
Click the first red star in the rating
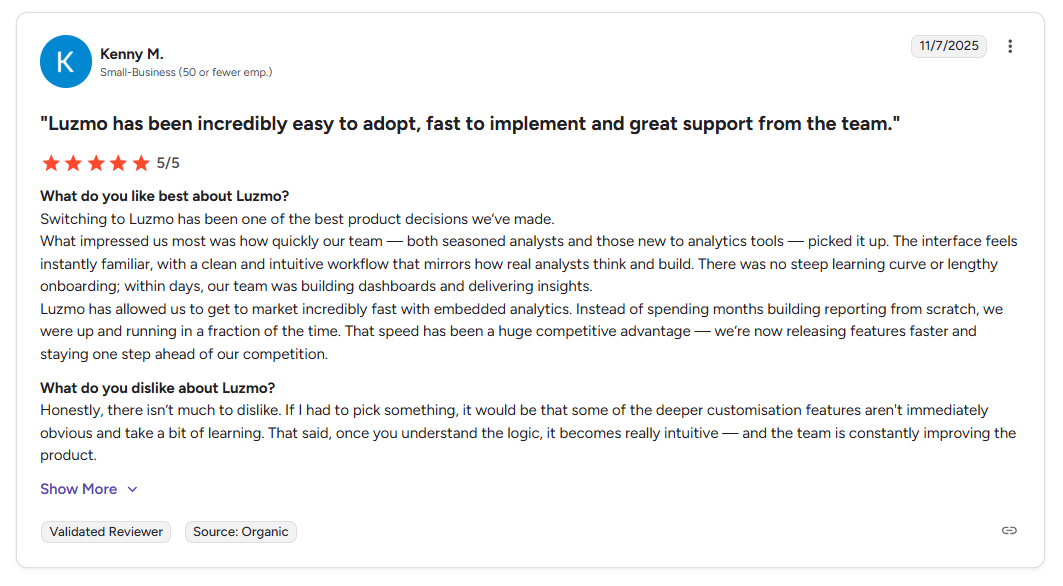coord(51,162)
